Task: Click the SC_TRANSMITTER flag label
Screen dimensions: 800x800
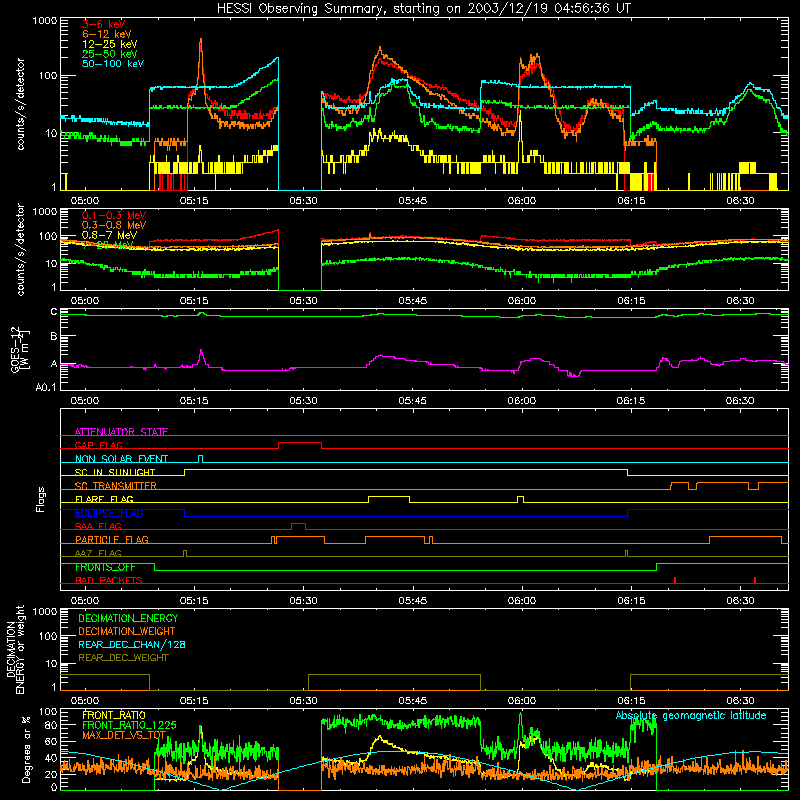Action: pos(116,486)
